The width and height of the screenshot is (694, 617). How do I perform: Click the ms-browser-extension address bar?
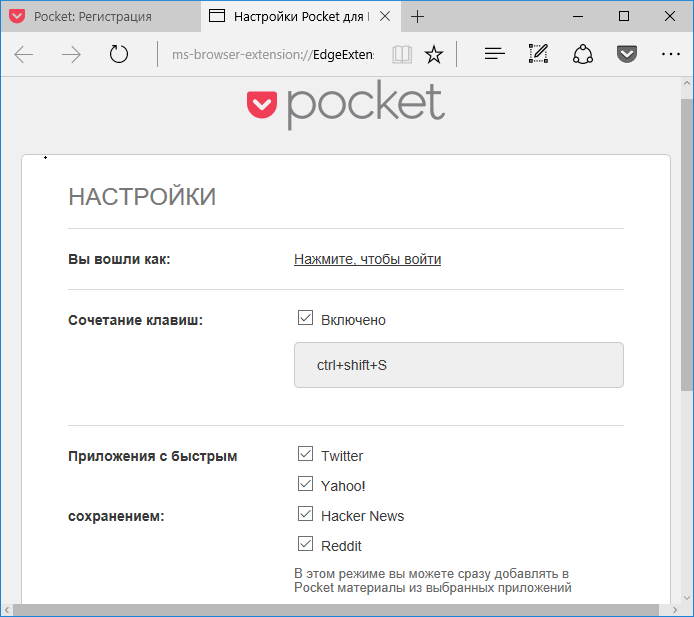[x=273, y=54]
